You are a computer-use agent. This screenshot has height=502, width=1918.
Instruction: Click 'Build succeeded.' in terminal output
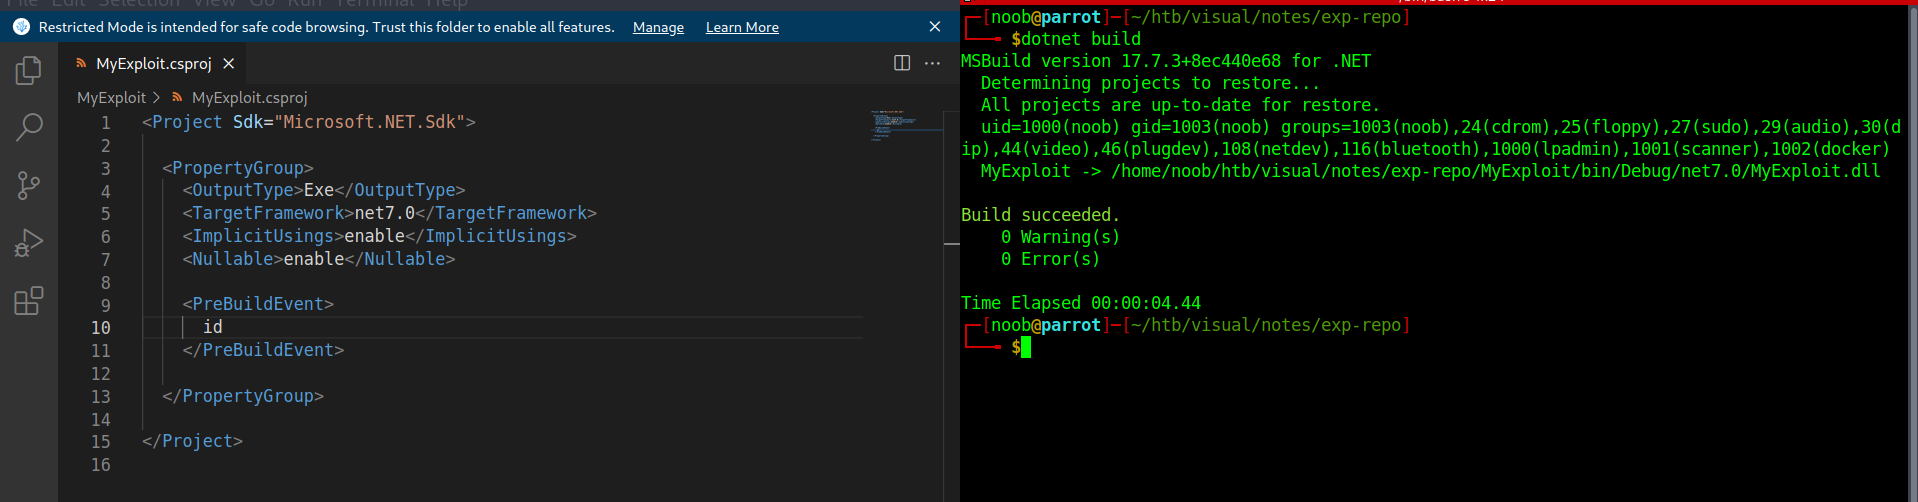pos(1041,215)
